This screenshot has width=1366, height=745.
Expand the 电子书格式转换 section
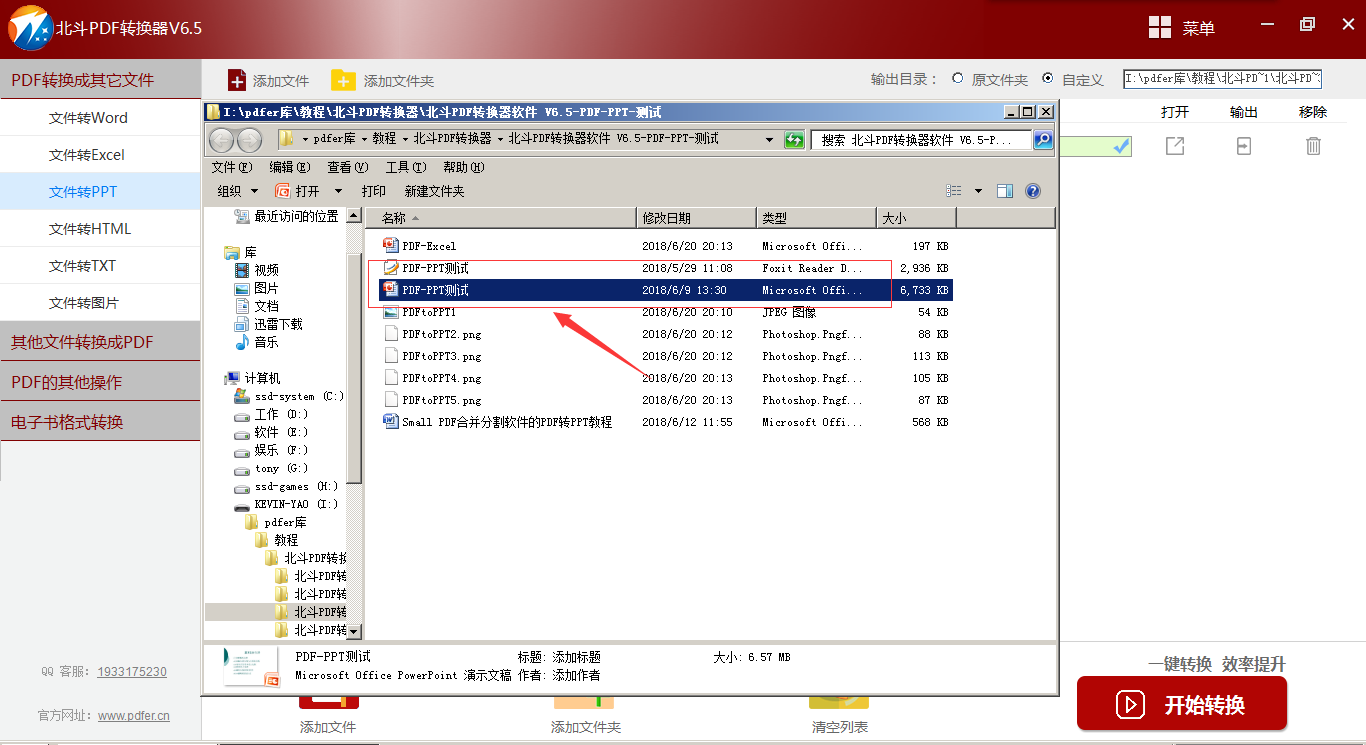[x=100, y=422]
